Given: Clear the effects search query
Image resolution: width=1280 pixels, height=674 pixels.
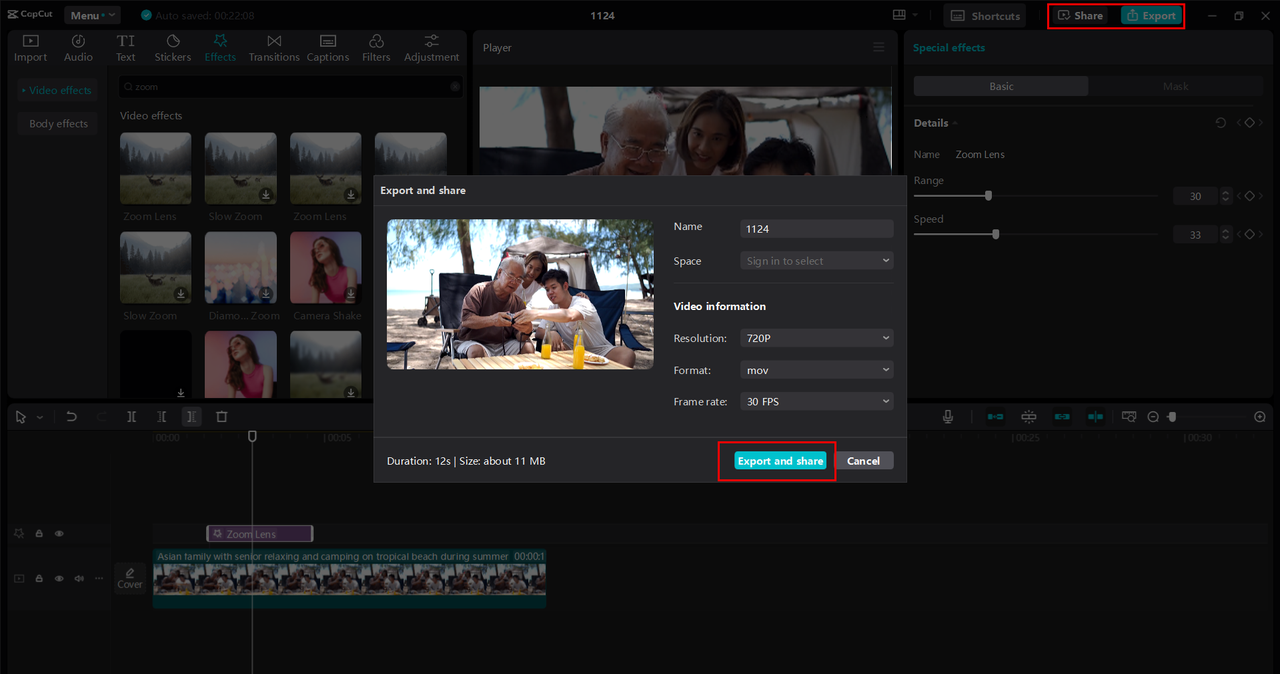Looking at the screenshot, I should (455, 87).
